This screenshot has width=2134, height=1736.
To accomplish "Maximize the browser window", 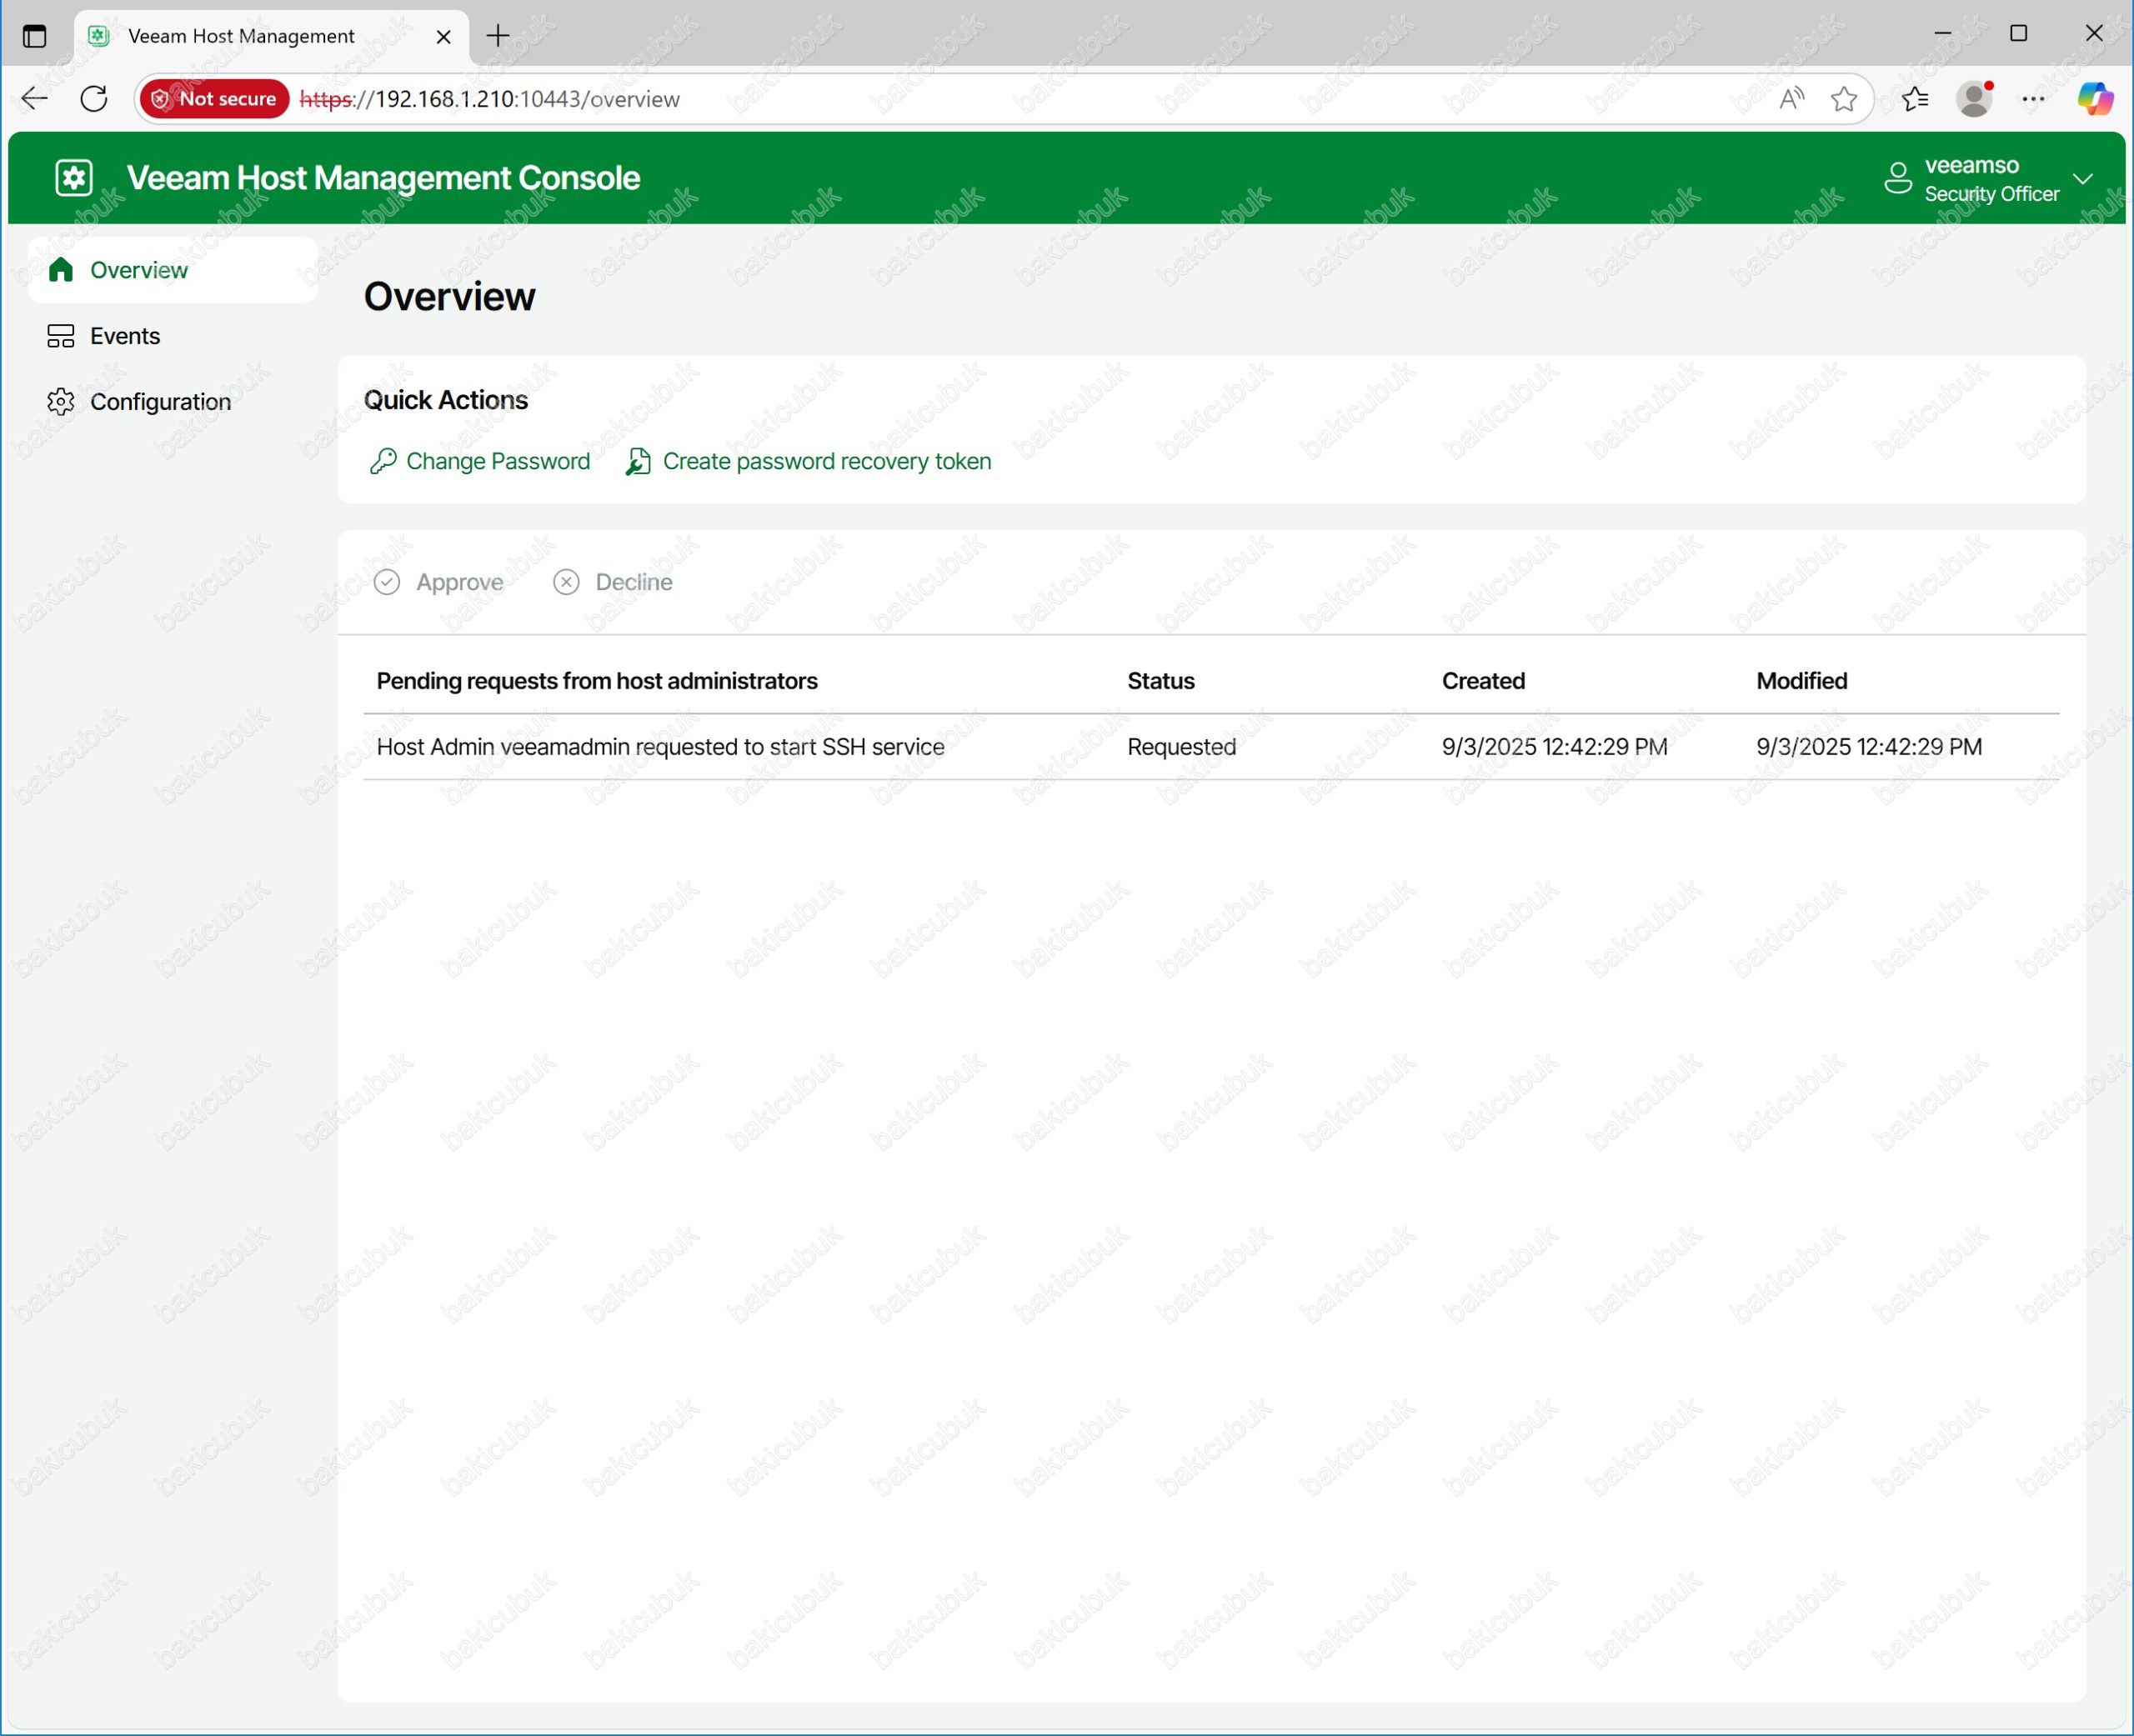I will tap(2018, 33).
